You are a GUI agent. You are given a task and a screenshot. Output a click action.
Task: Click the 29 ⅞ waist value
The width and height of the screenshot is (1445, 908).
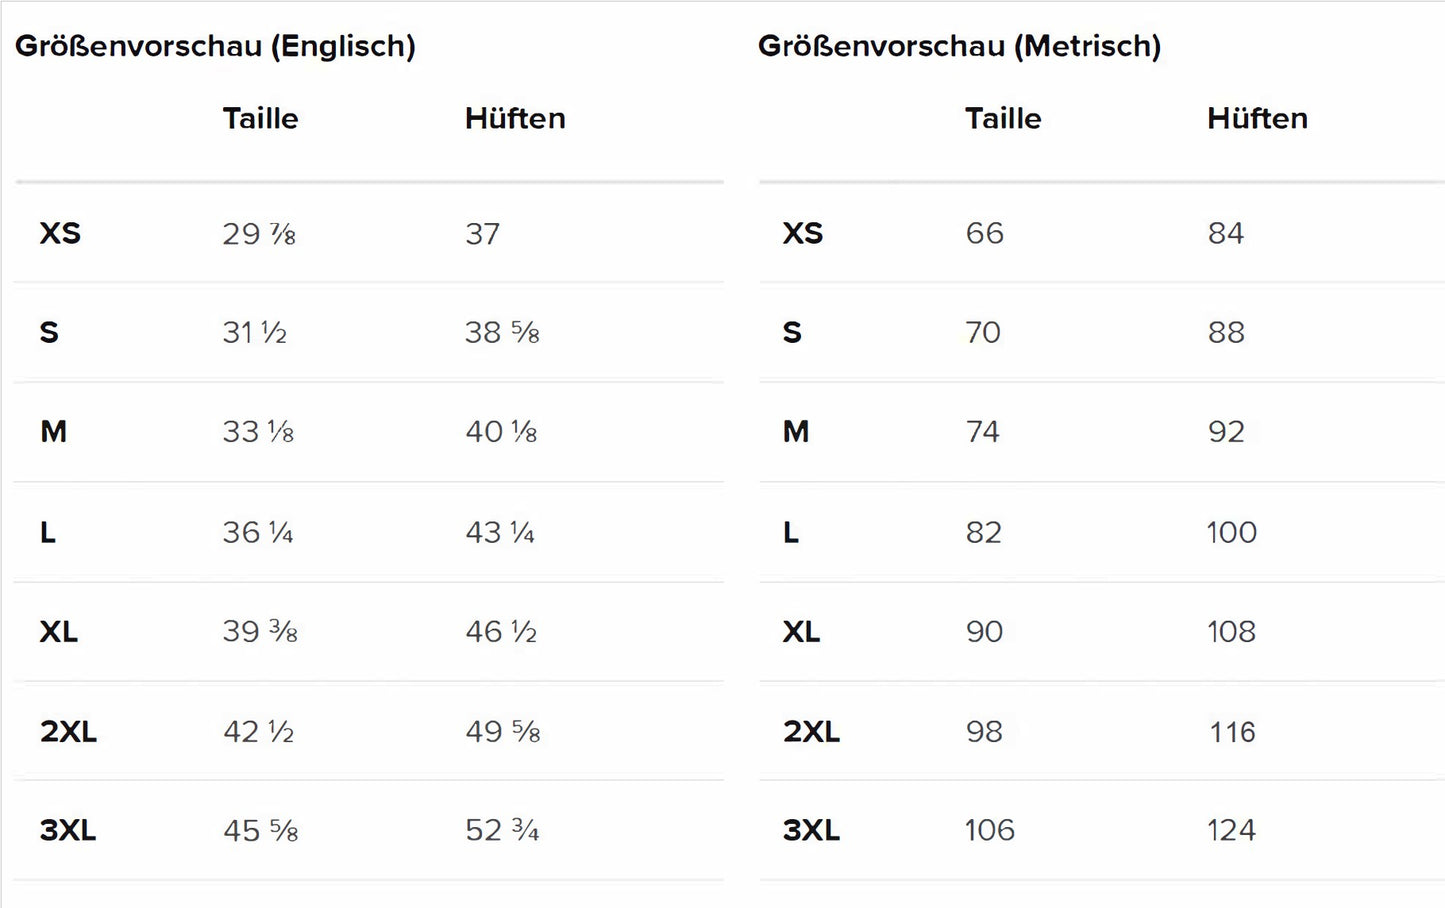coord(259,233)
